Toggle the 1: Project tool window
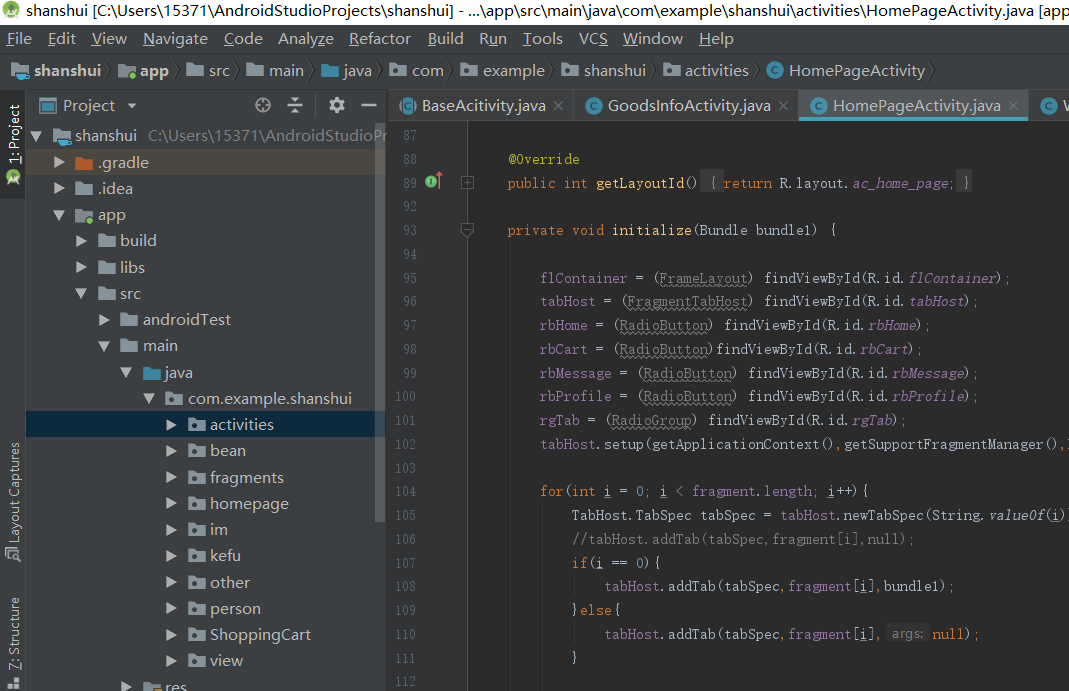This screenshot has height=691, width=1069. click(x=14, y=134)
